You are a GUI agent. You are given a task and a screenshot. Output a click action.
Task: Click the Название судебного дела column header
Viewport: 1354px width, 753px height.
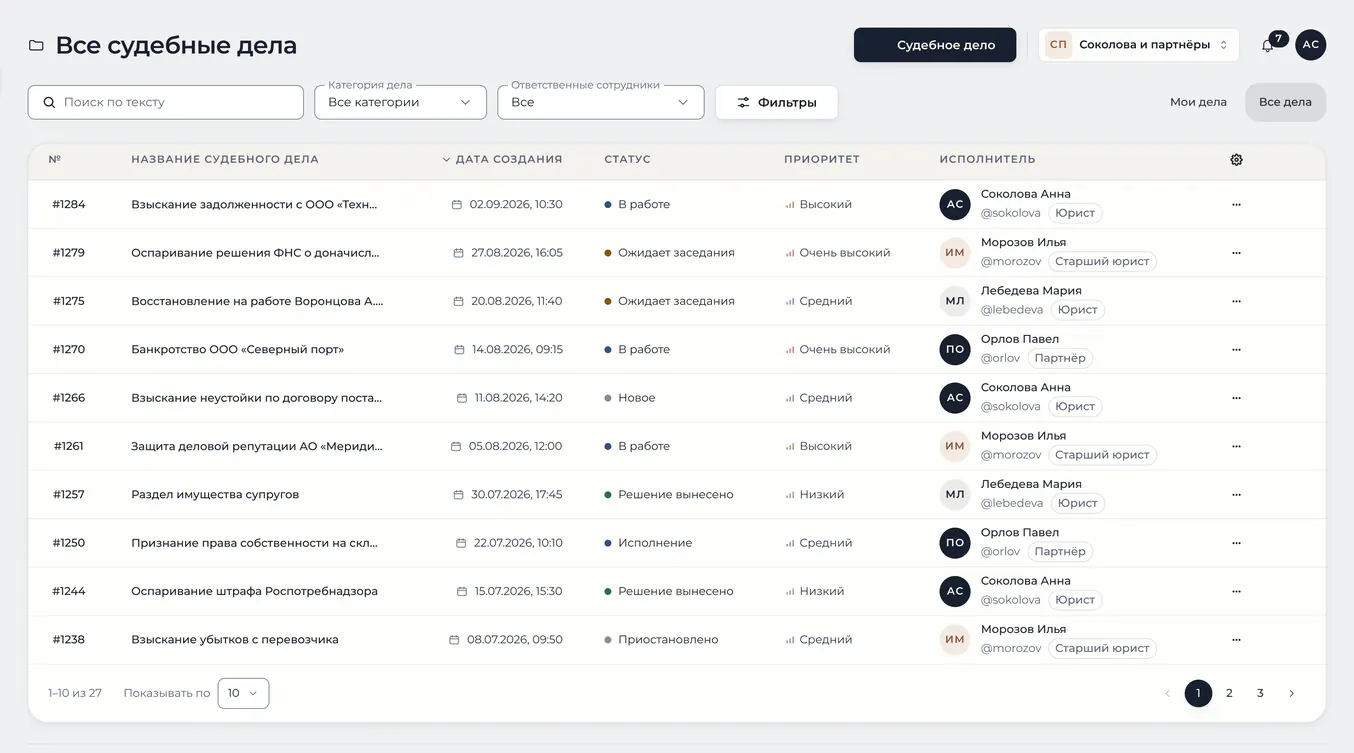[x=225, y=159]
